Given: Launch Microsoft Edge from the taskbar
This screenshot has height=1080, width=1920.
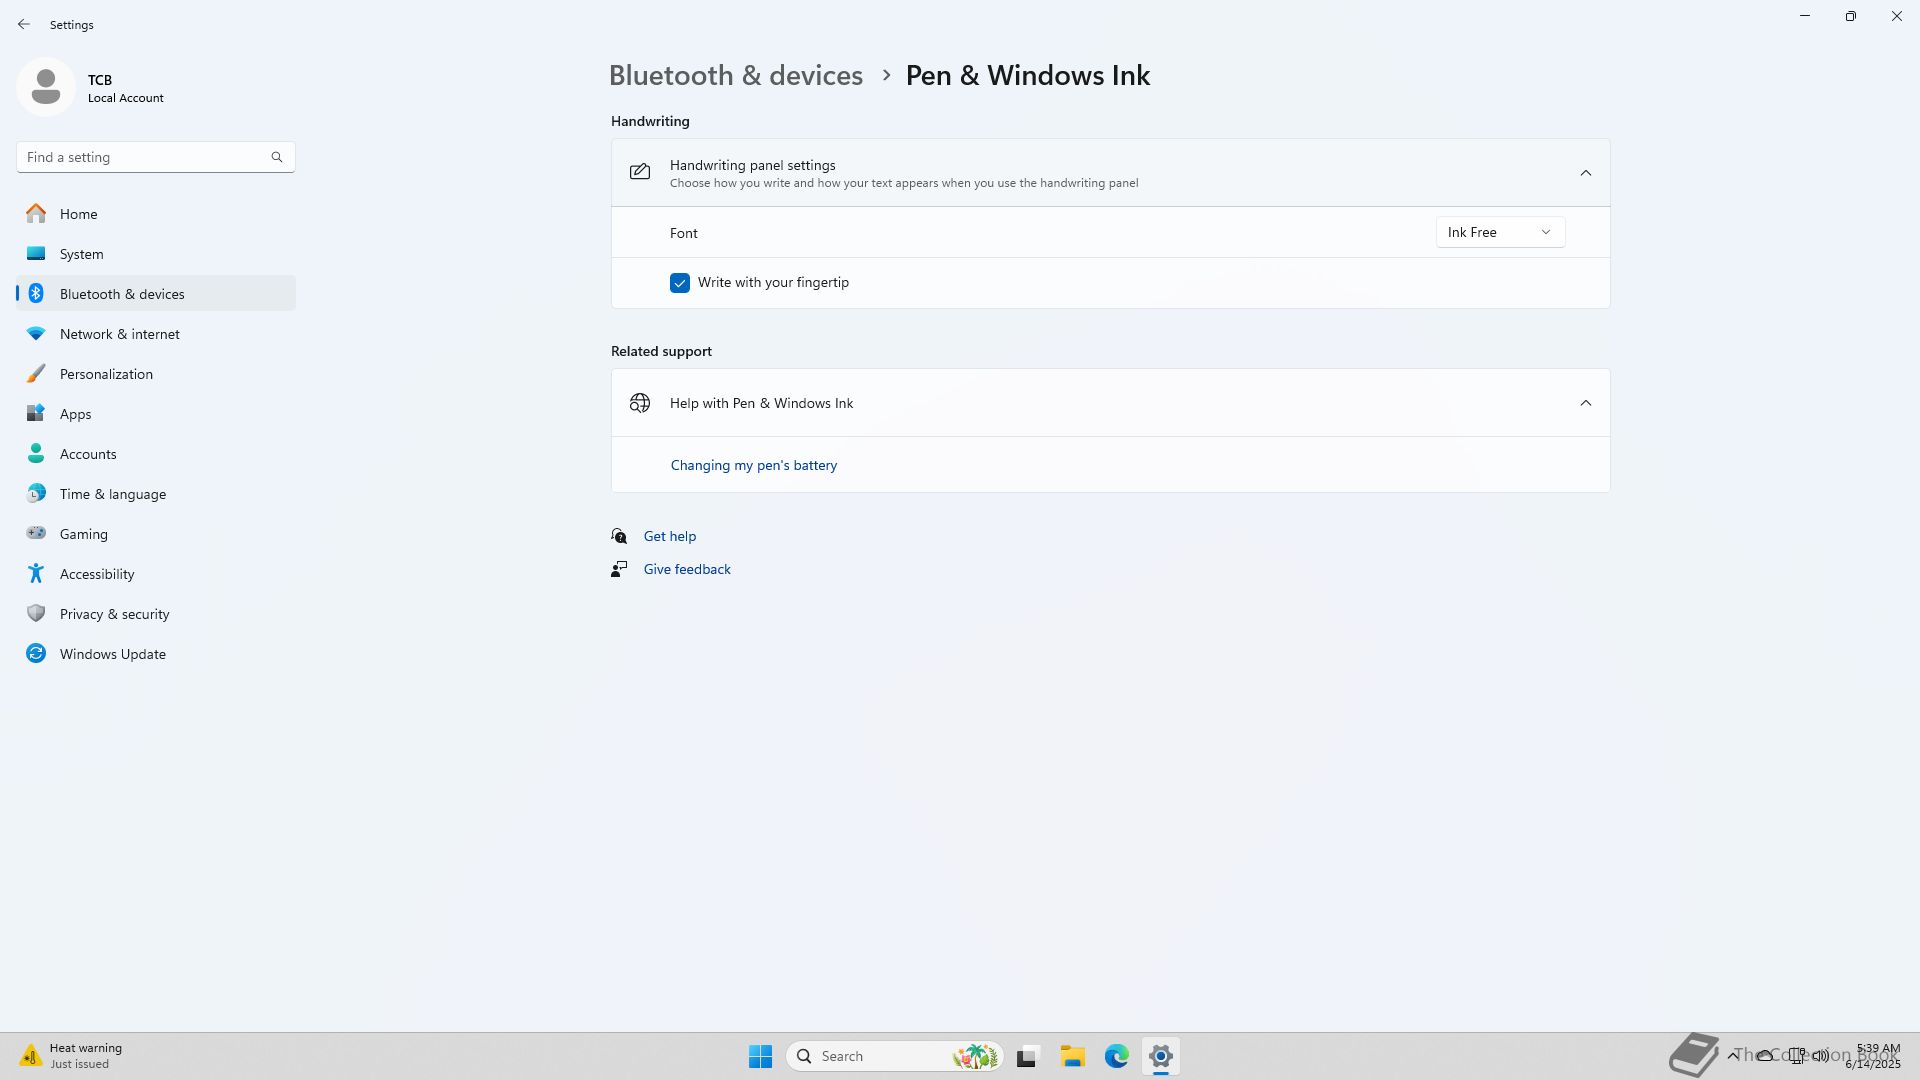Looking at the screenshot, I should [1116, 1056].
